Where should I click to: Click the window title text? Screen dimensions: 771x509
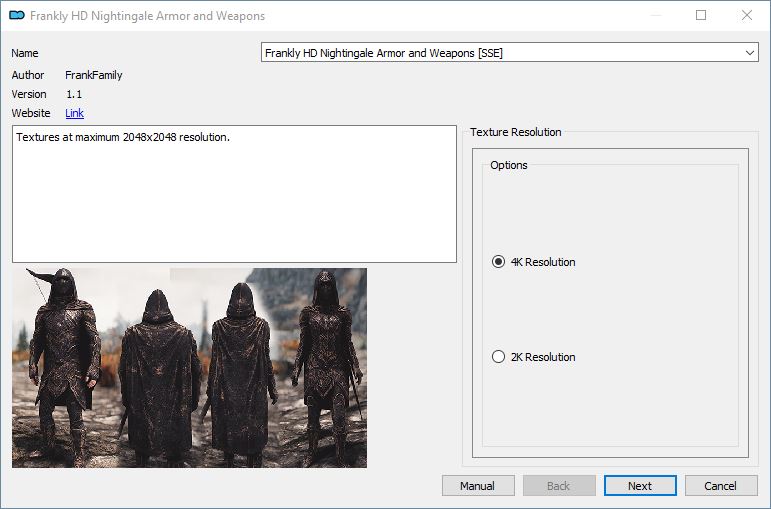pyautogui.click(x=147, y=16)
